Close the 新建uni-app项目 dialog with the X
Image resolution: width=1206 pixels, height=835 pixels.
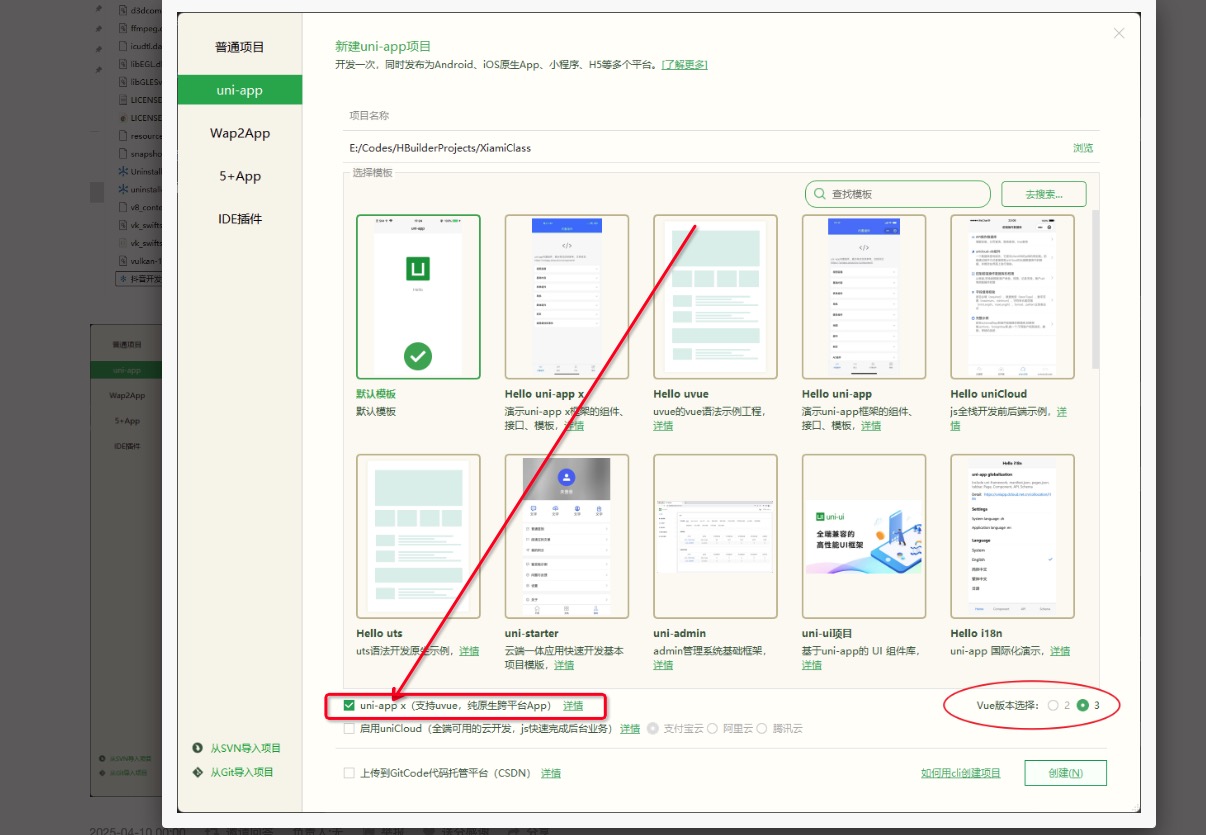[1119, 34]
